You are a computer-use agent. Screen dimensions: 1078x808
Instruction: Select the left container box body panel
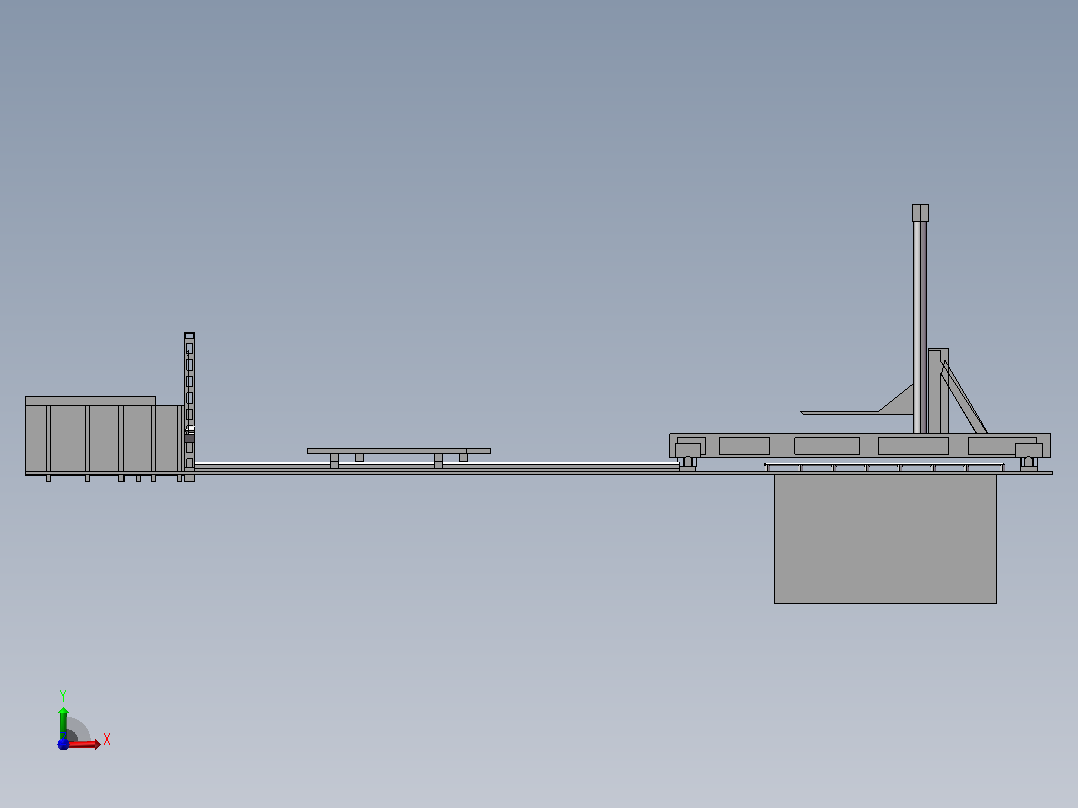click(104, 439)
